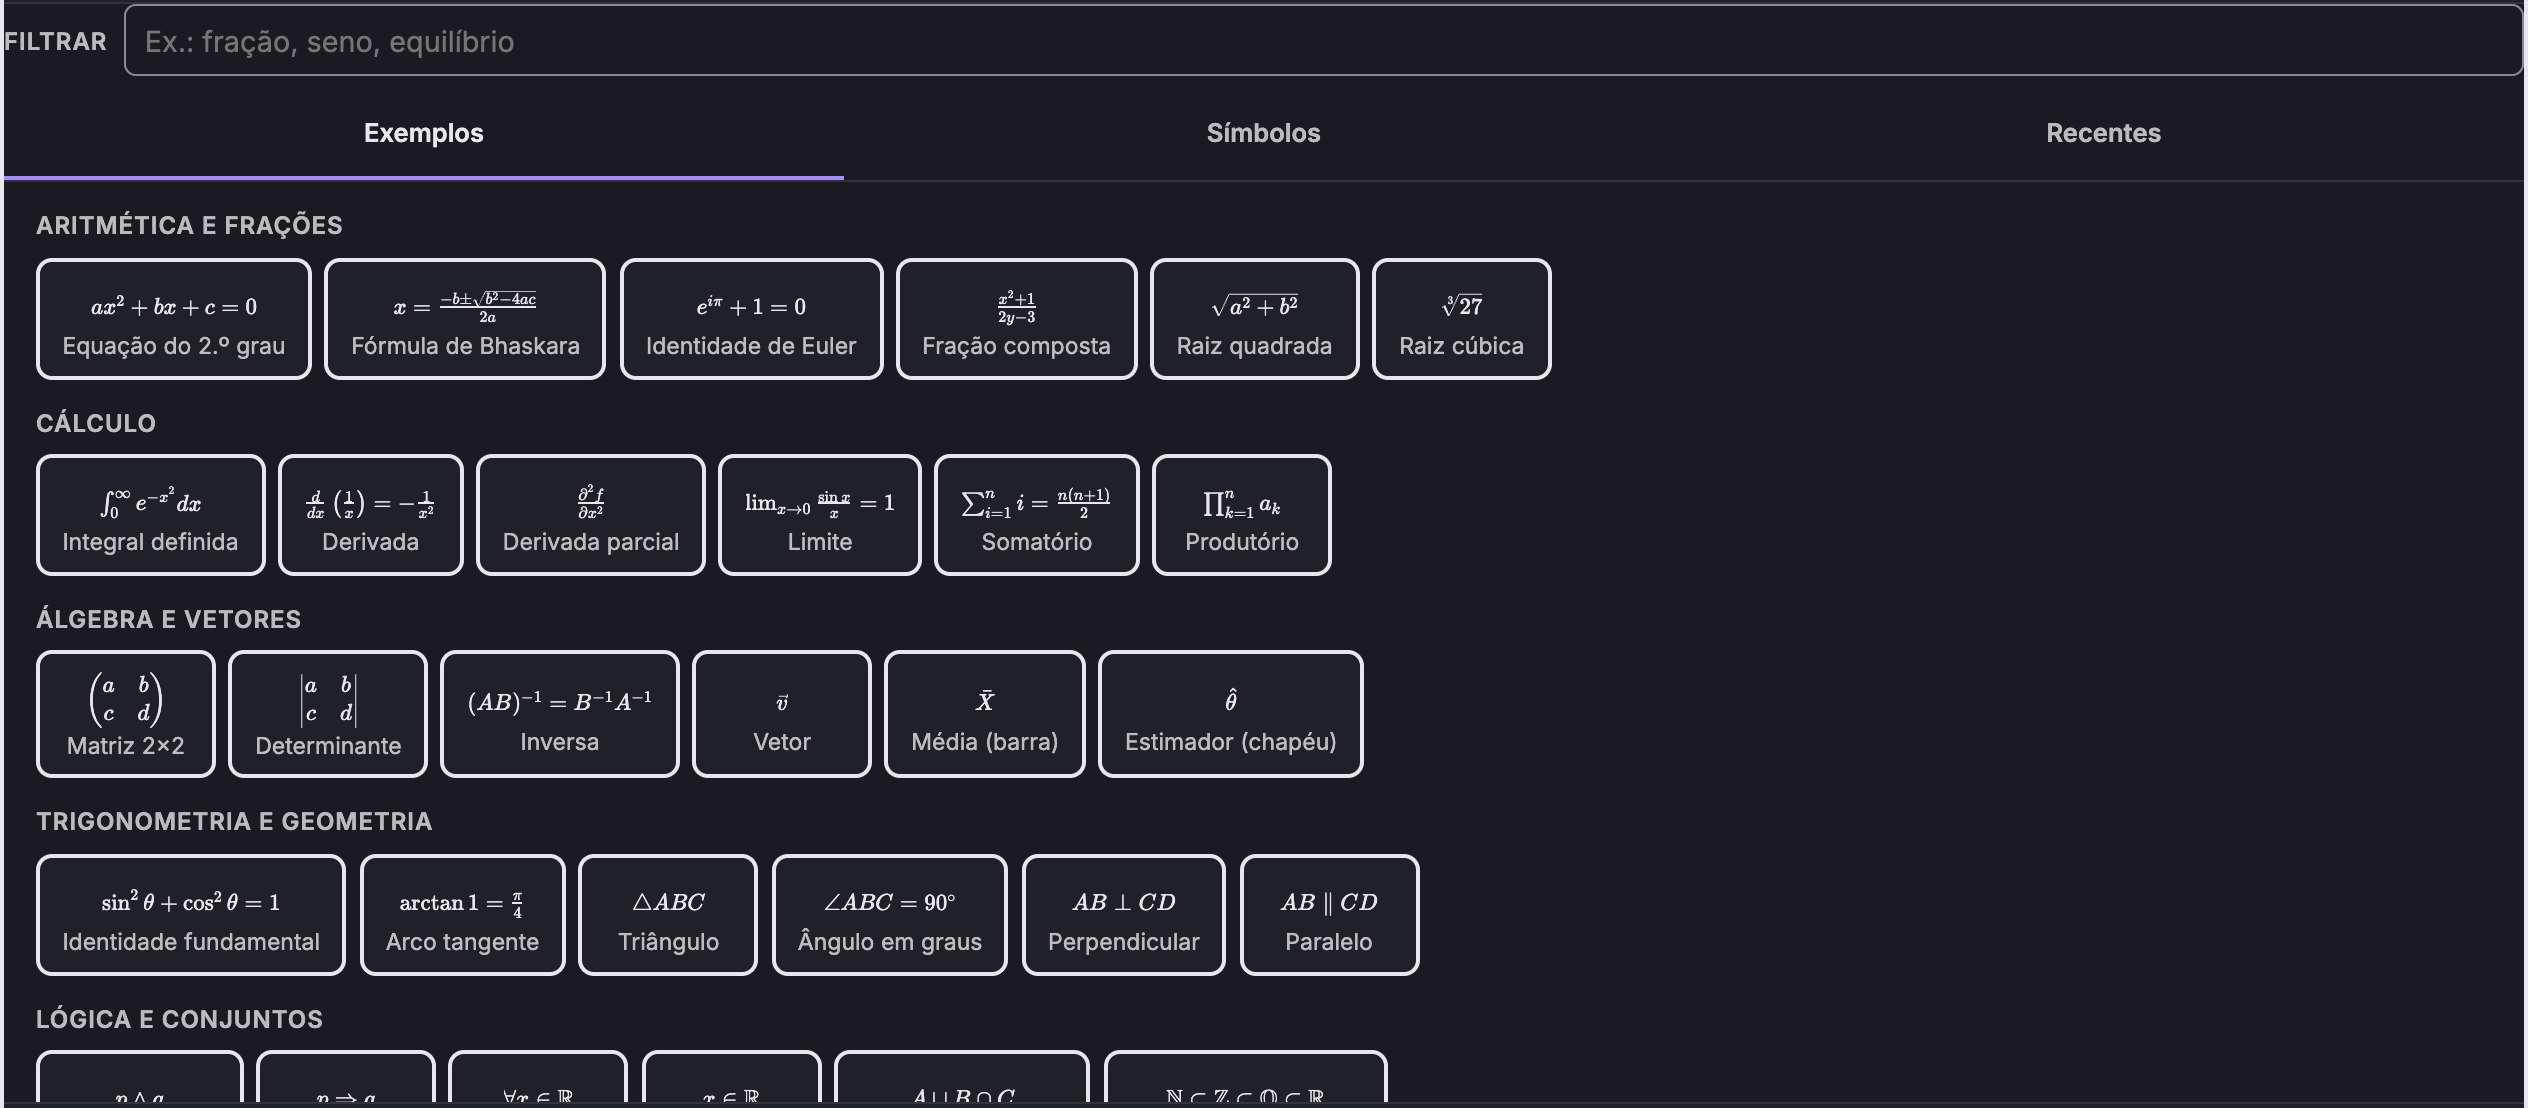Choose the Fração composta example
This screenshot has width=2528, height=1108.
pos(1016,319)
